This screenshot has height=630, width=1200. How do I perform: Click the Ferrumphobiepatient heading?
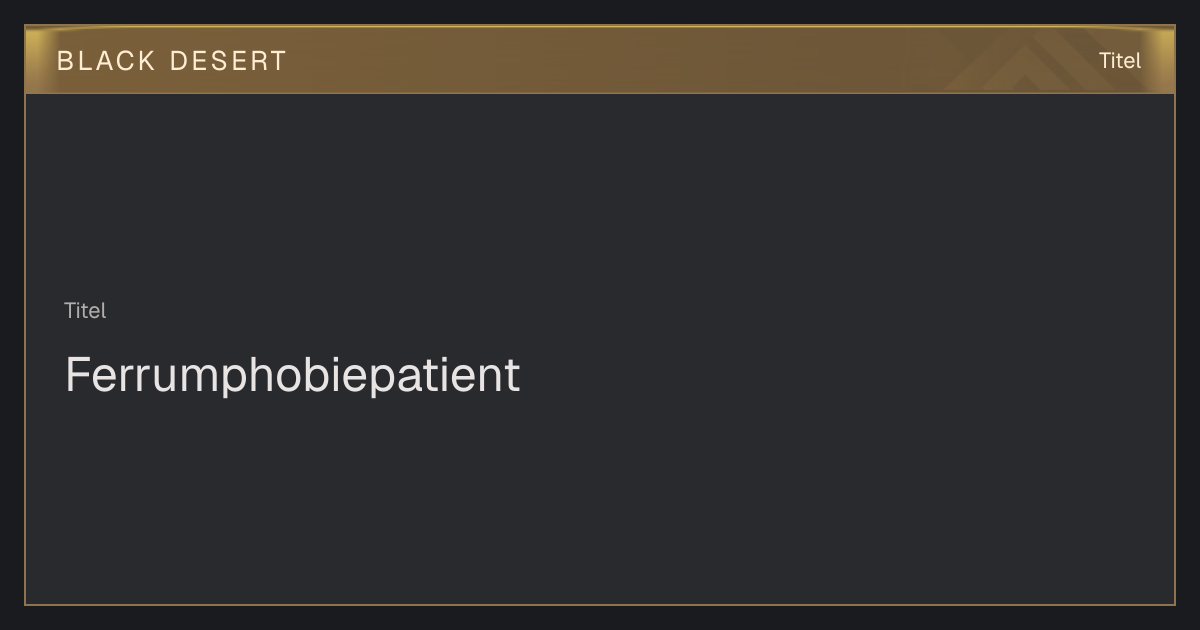(292, 376)
